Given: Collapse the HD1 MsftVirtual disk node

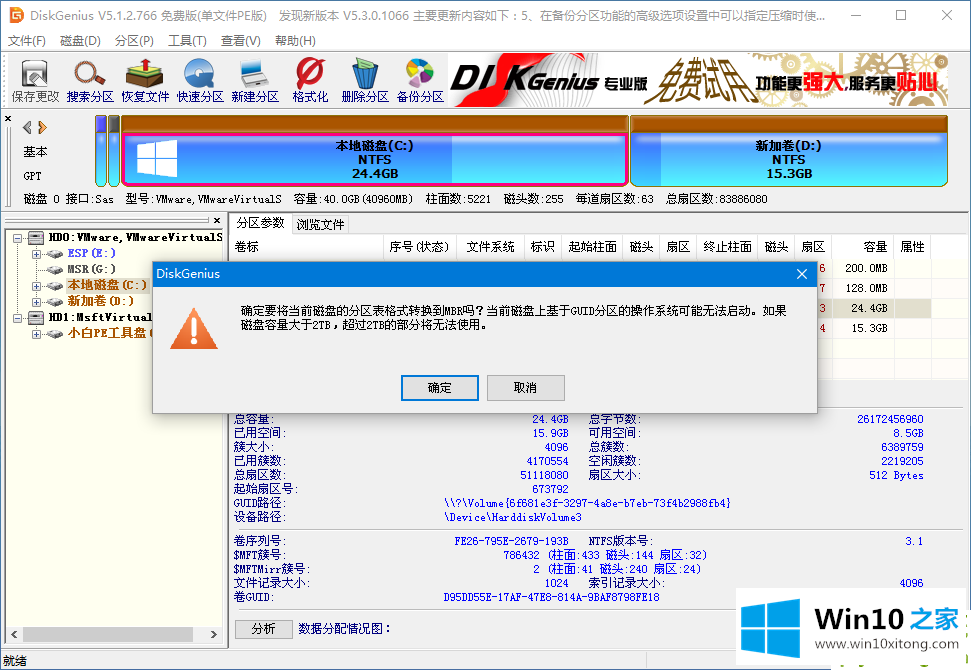Looking at the screenshot, I should (18, 318).
